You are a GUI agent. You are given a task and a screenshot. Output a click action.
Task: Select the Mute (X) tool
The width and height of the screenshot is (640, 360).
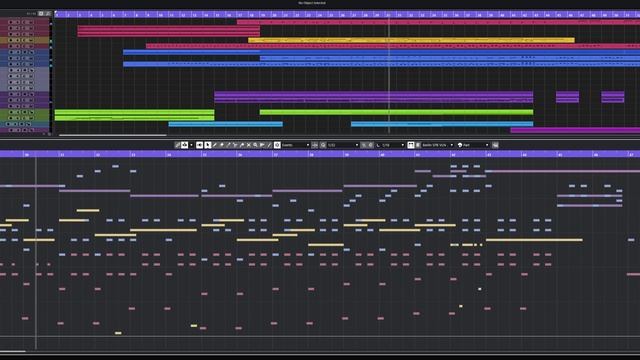249,145
